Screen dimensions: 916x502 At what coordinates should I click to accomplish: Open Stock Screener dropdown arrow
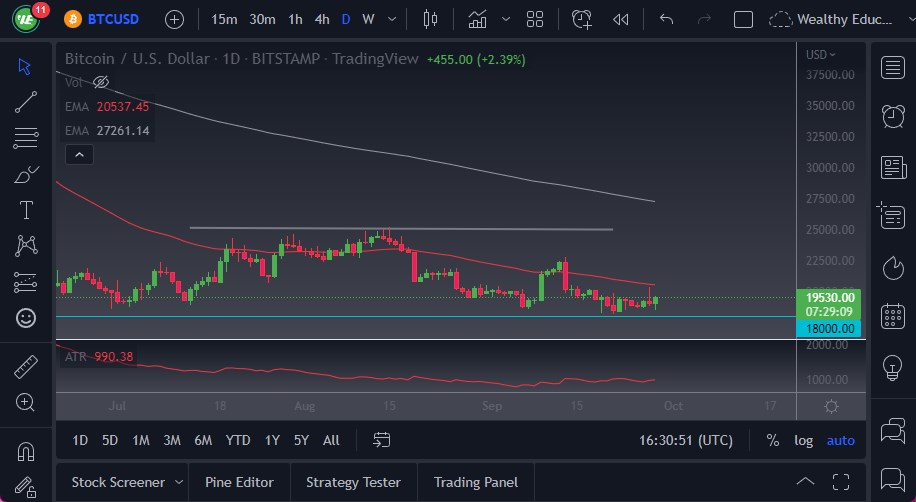tap(178, 482)
